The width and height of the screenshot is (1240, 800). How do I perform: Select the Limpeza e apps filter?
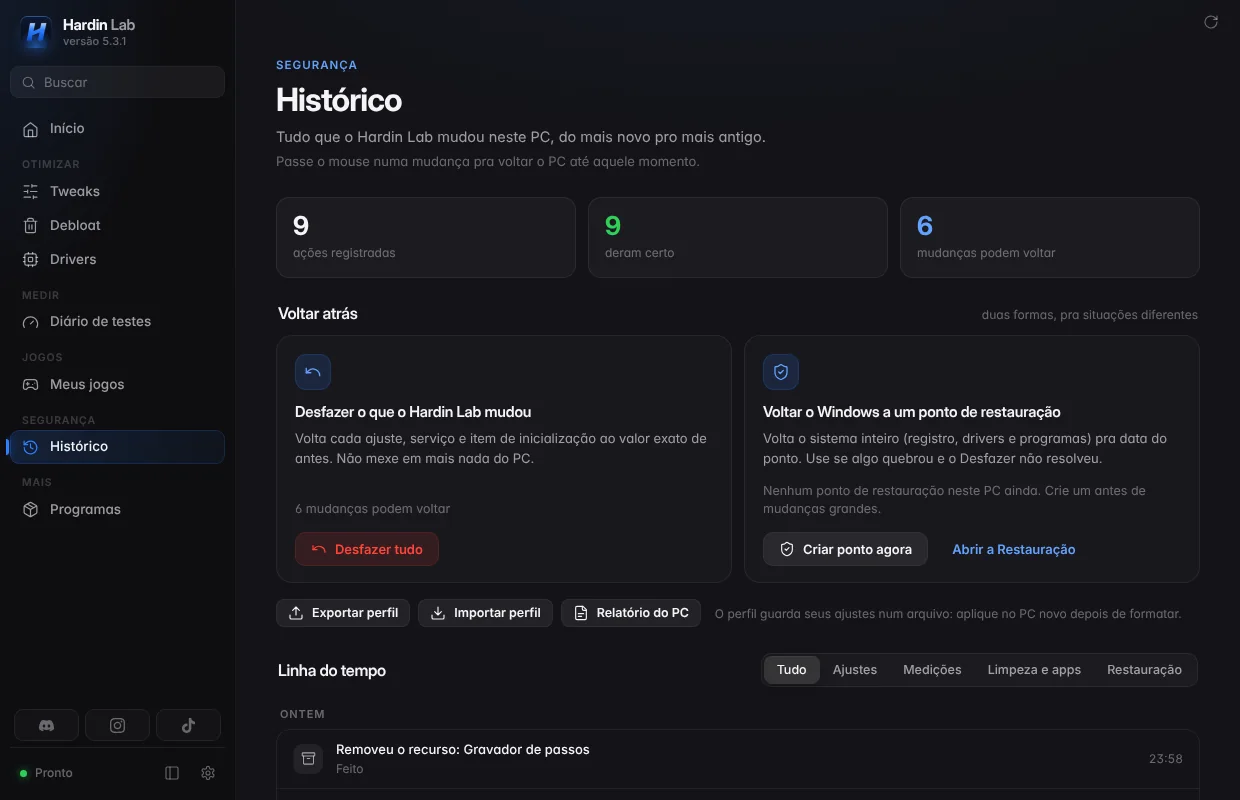(x=1034, y=670)
